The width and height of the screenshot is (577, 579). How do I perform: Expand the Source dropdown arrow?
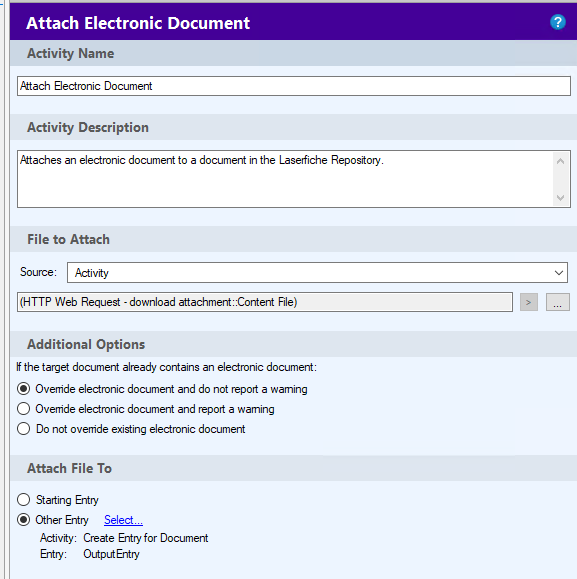pos(559,273)
